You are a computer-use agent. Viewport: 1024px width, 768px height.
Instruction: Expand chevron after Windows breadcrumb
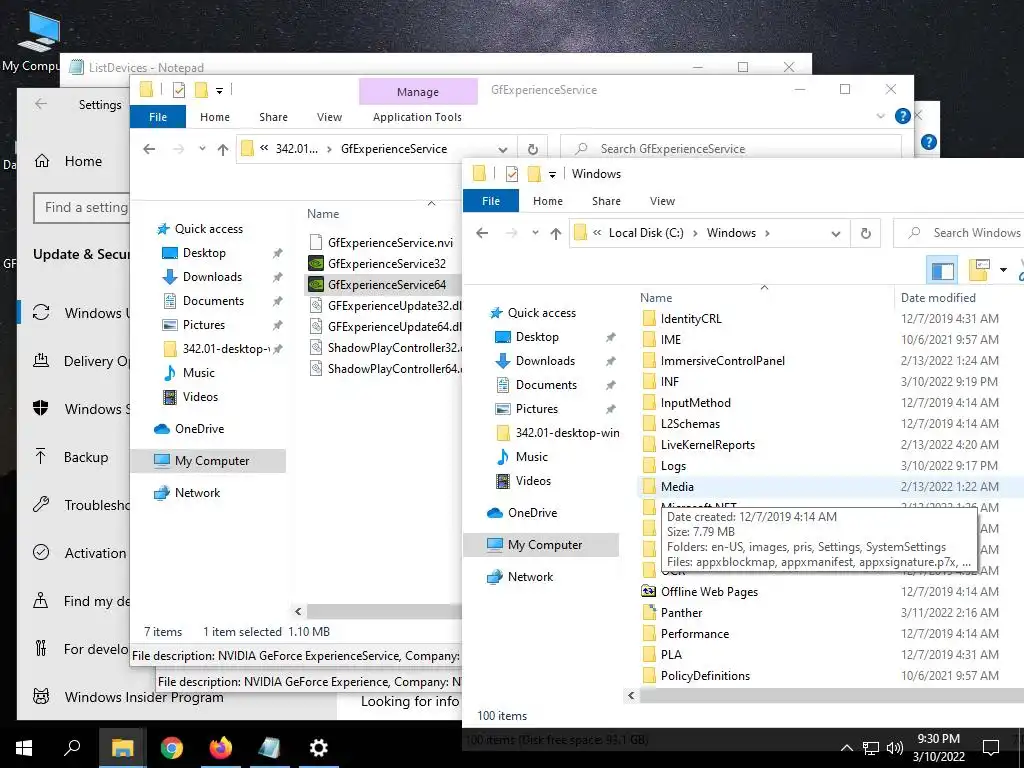tap(767, 233)
